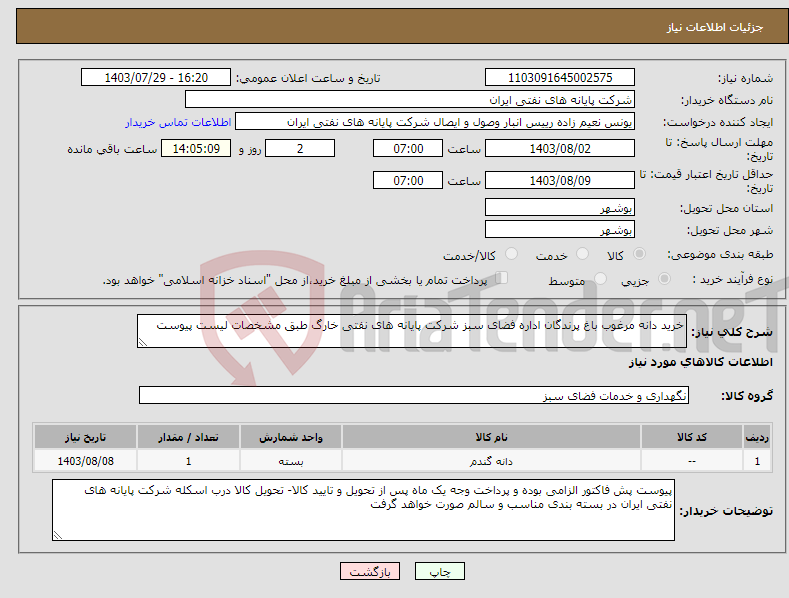
Task: Click the نام کالا column header
Action: coord(491,437)
